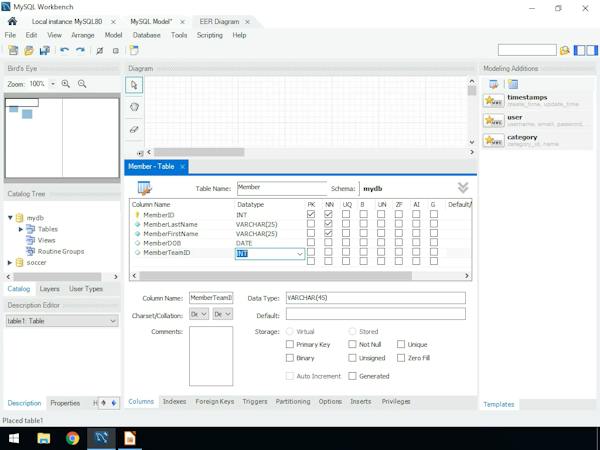Select the hand pan tool

tap(134, 107)
